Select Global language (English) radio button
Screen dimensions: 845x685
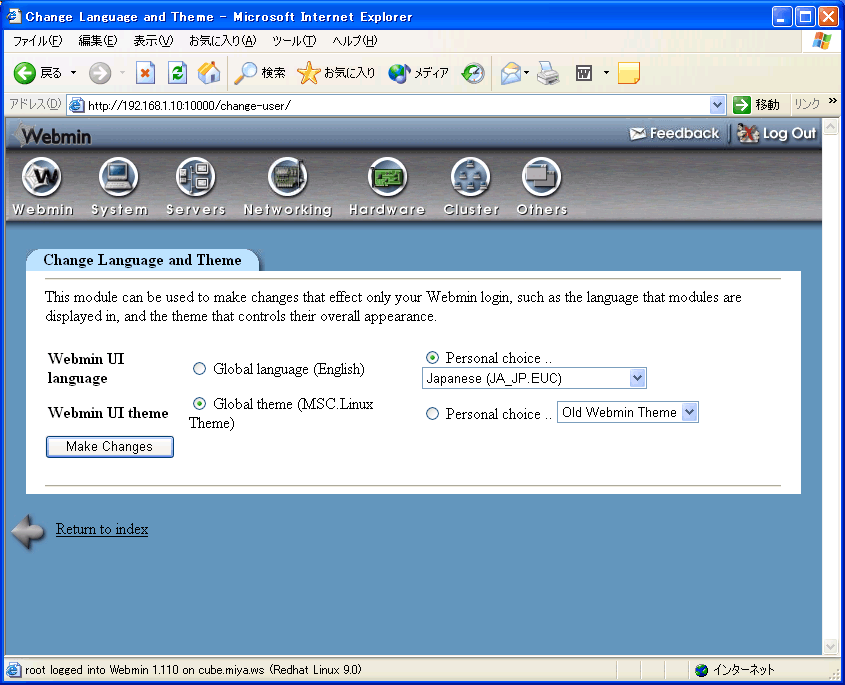coord(199,369)
